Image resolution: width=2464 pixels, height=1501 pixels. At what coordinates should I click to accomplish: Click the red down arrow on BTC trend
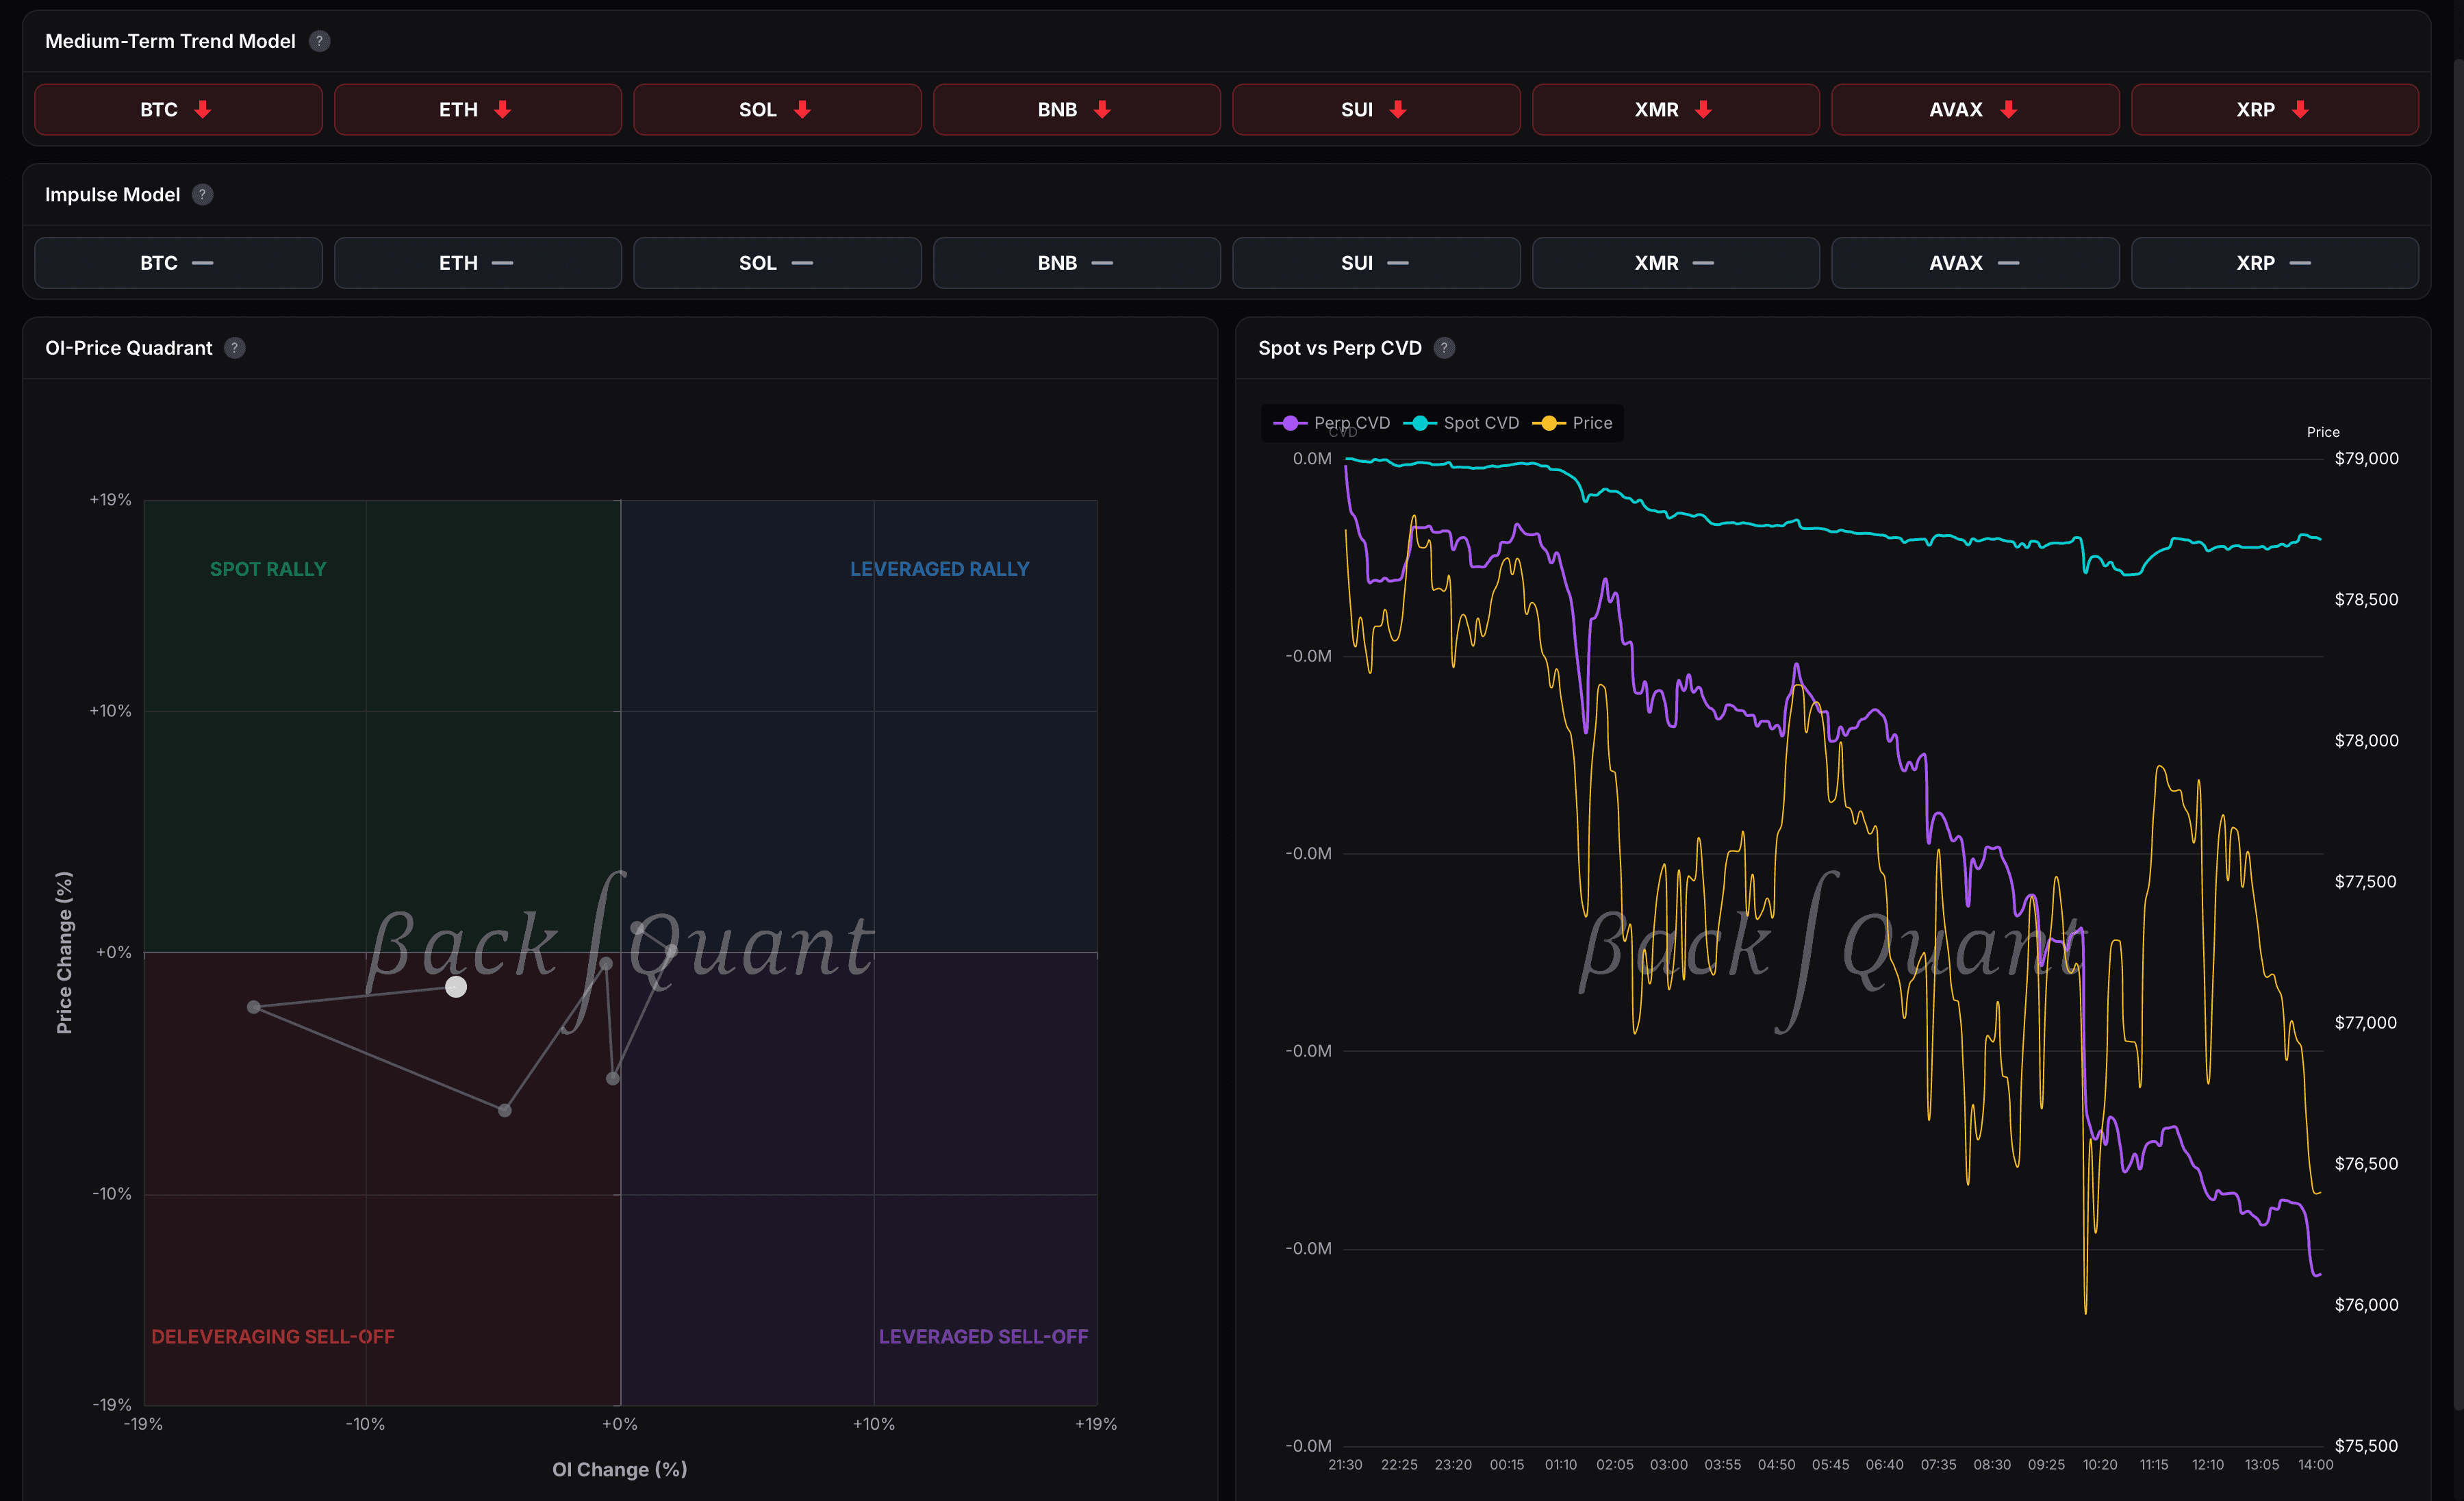203,110
